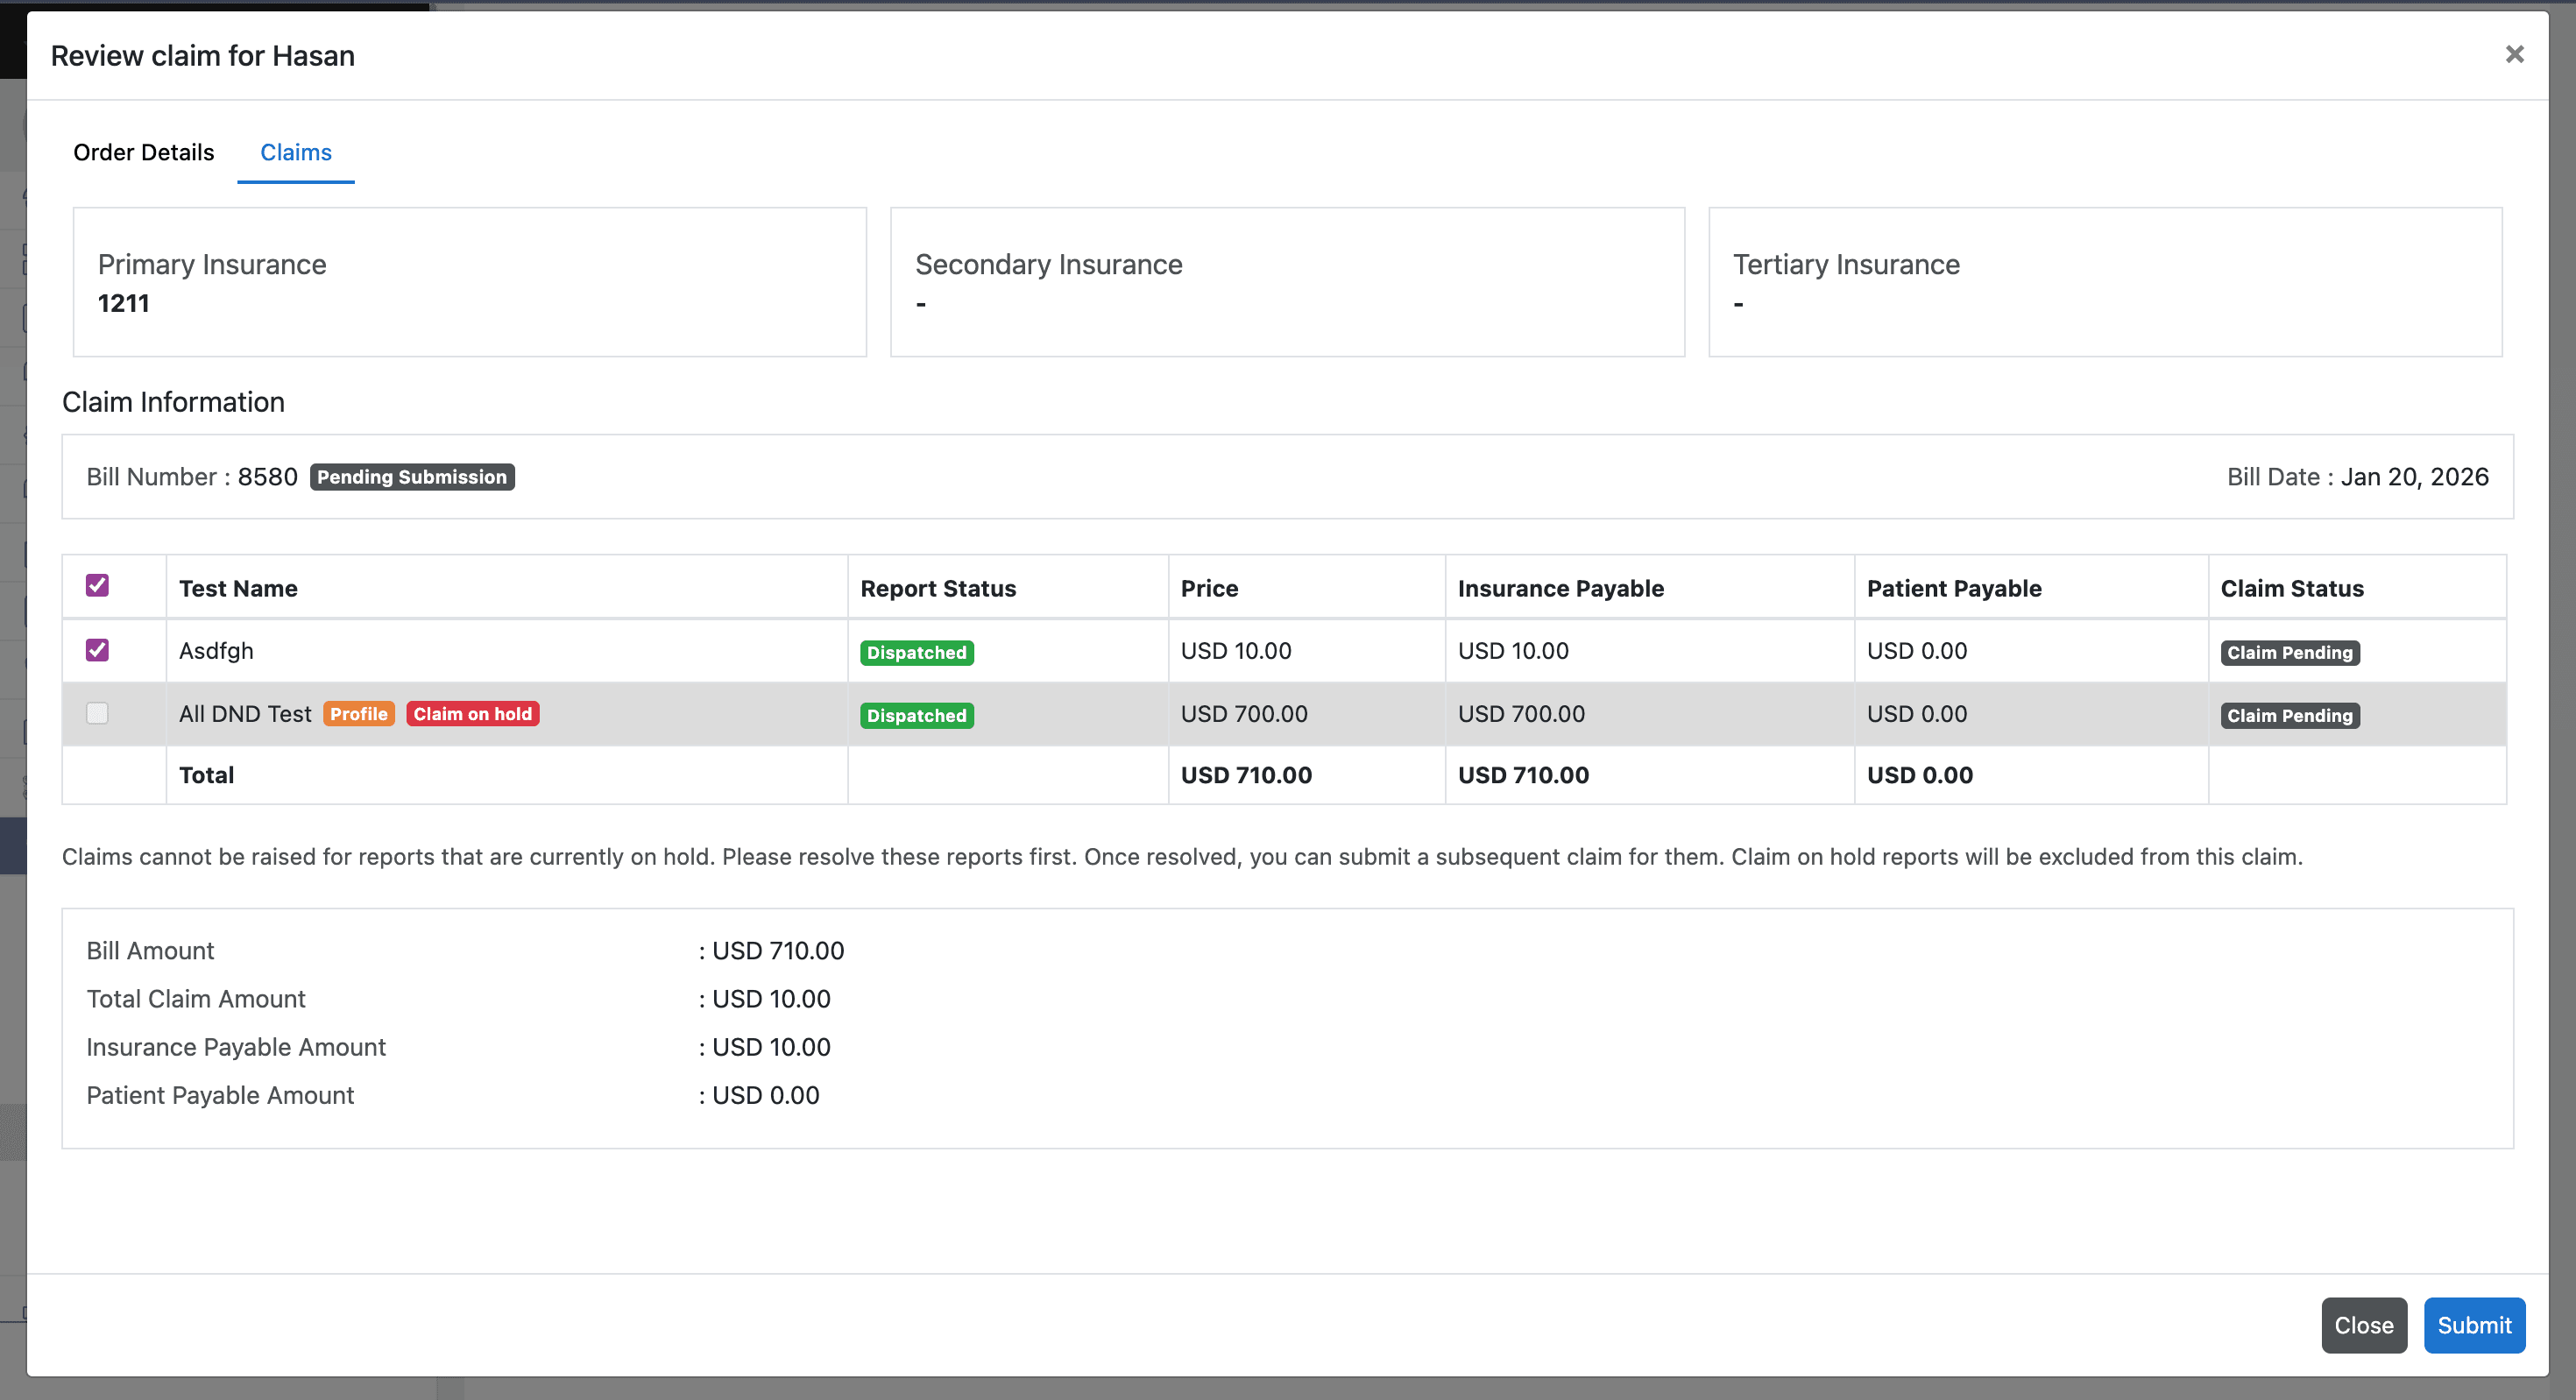Click the Bill Date Jan 20, 2026

coord(2358,477)
